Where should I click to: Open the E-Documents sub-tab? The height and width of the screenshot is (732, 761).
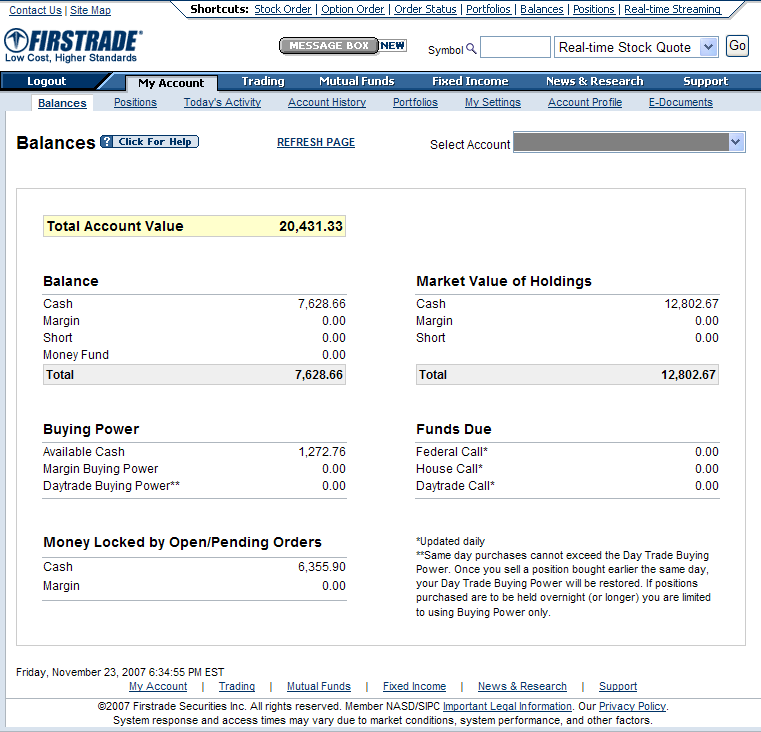tap(681, 102)
